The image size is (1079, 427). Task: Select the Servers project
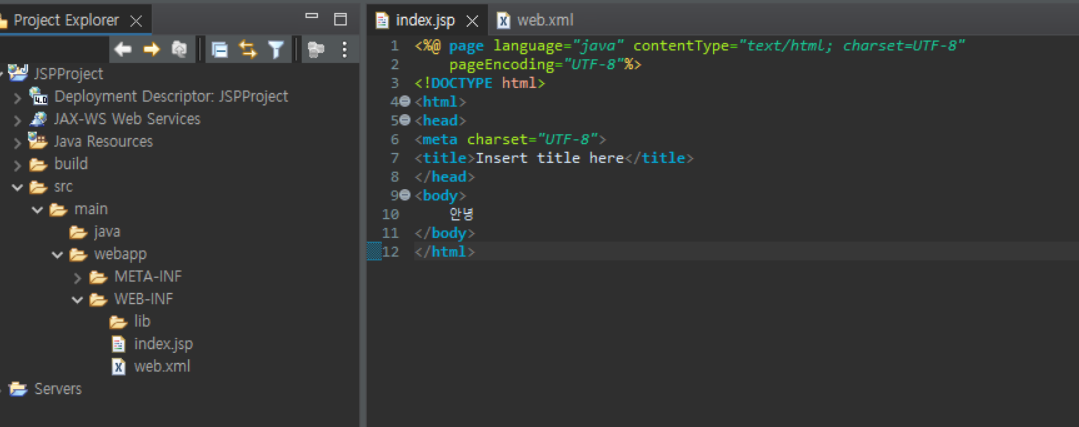click(58, 389)
